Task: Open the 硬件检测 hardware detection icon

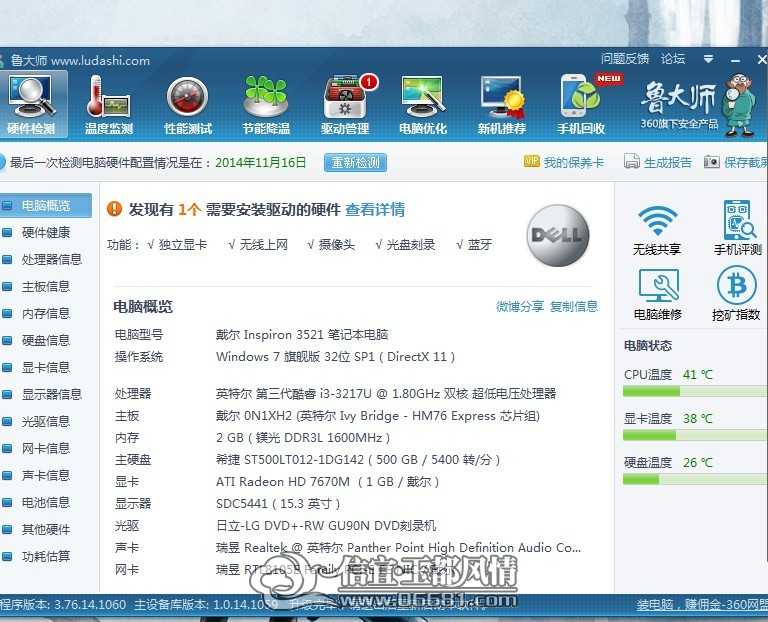Action: click(32, 104)
